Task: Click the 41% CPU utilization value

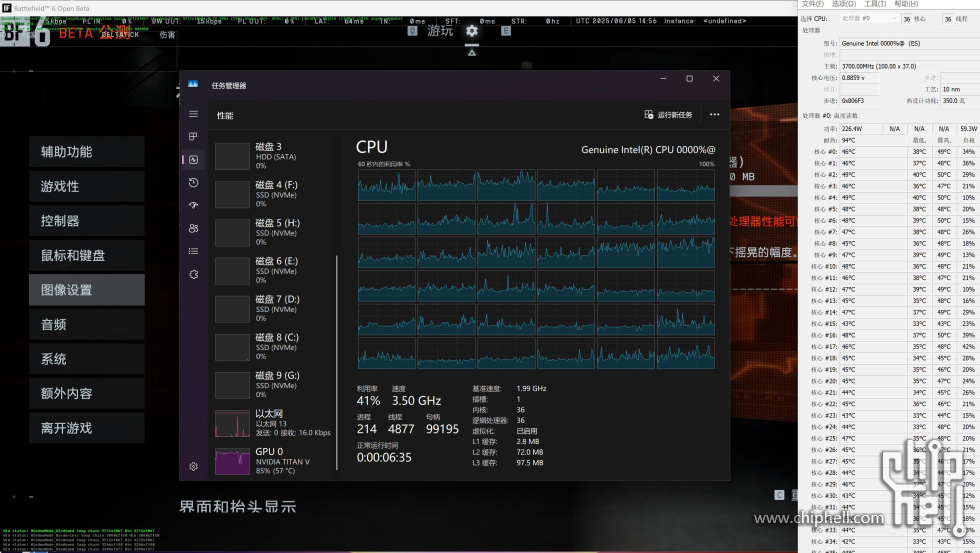Action: point(368,401)
